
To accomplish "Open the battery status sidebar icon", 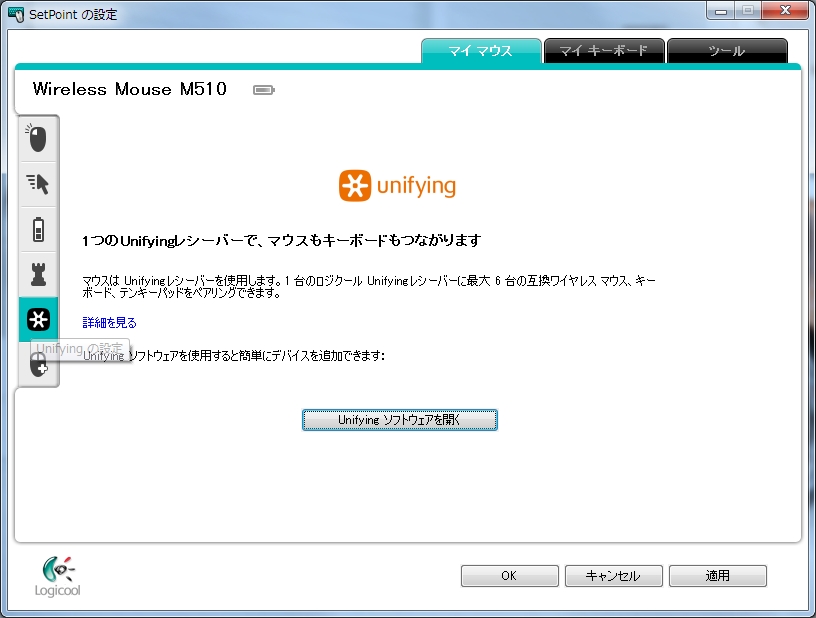I will [38, 229].
